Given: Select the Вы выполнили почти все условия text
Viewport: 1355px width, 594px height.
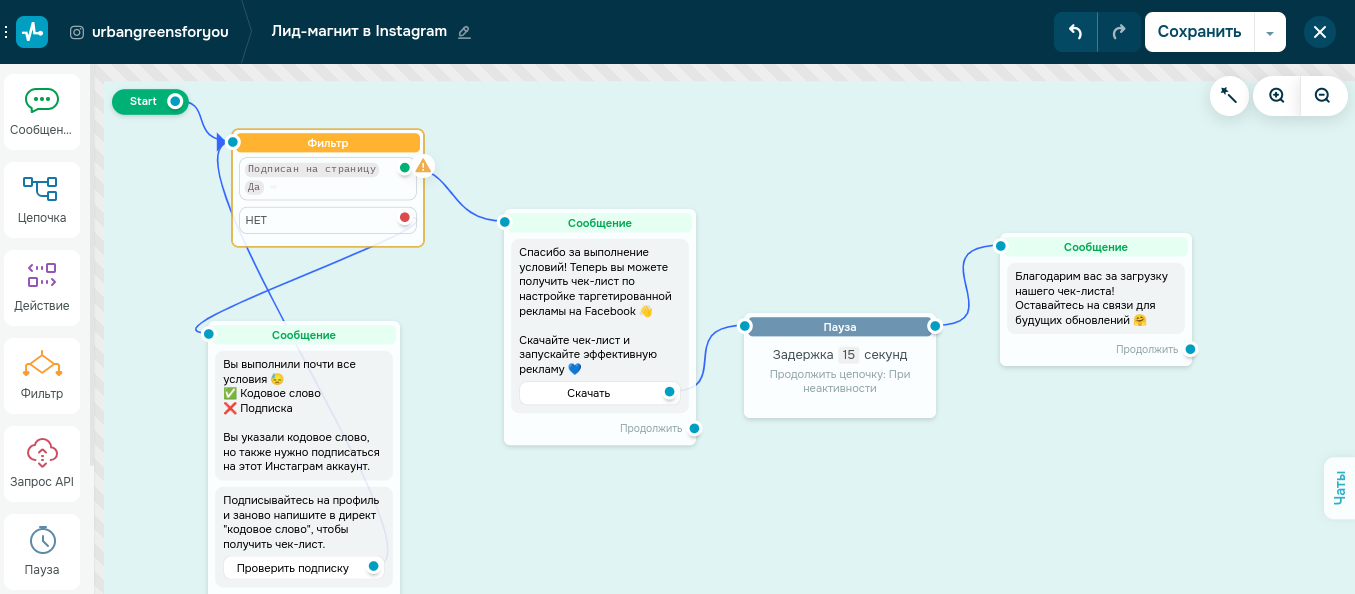Looking at the screenshot, I should 304,415.
